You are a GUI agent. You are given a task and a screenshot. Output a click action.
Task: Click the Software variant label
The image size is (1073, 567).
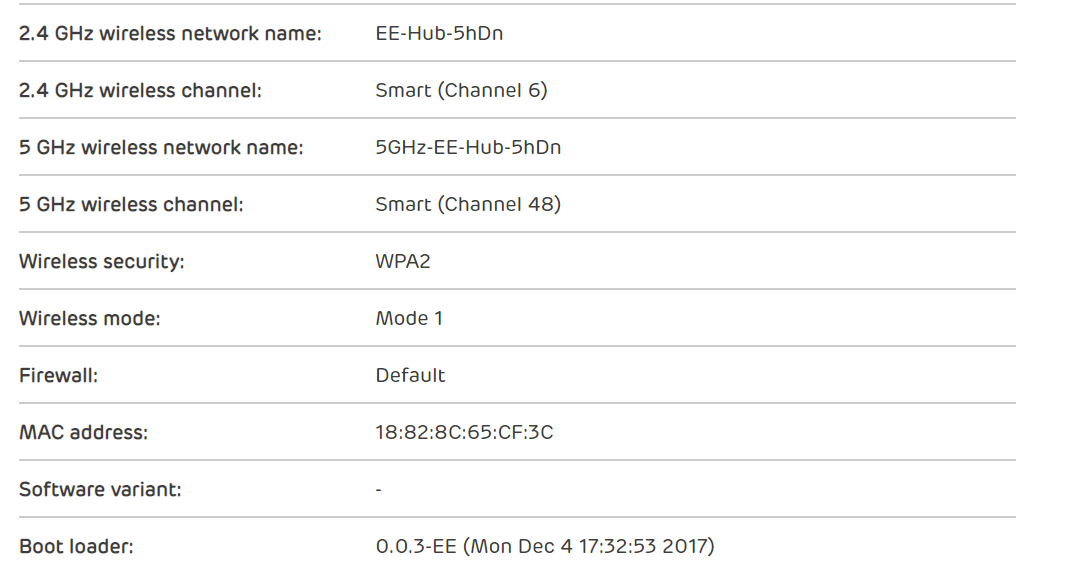(100, 489)
